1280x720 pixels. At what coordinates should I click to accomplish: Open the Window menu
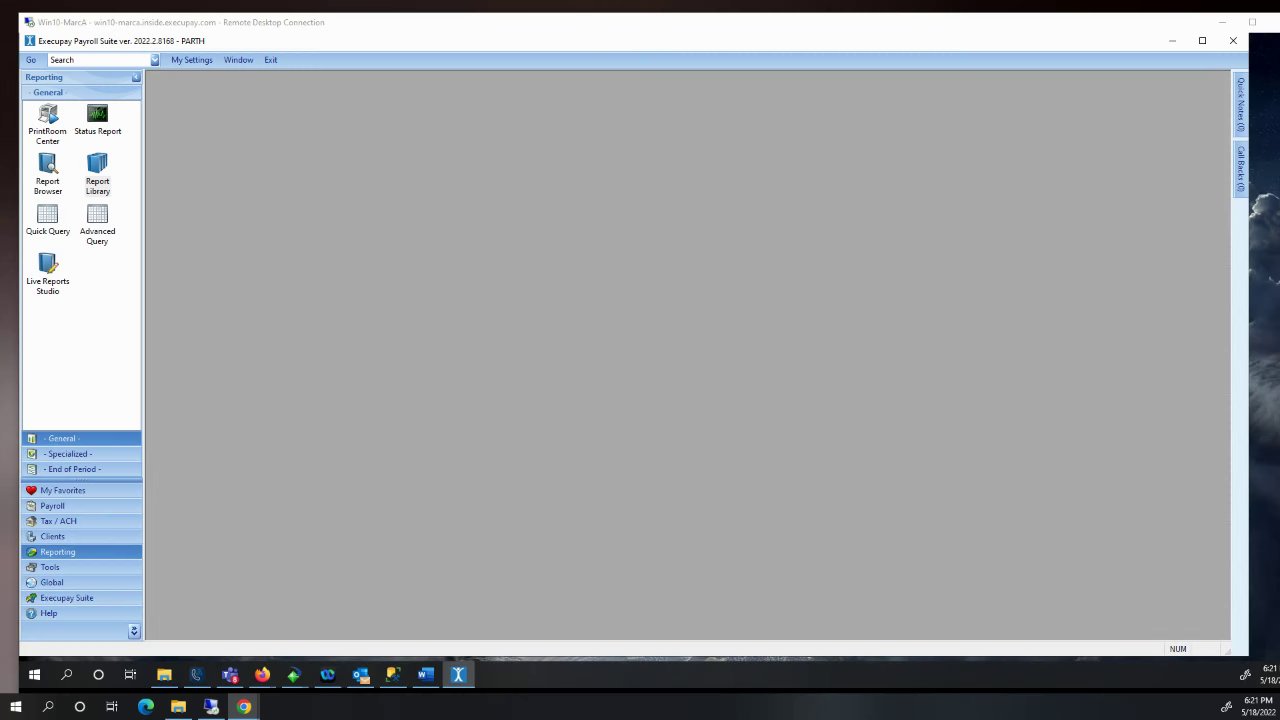tap(238, 60)
